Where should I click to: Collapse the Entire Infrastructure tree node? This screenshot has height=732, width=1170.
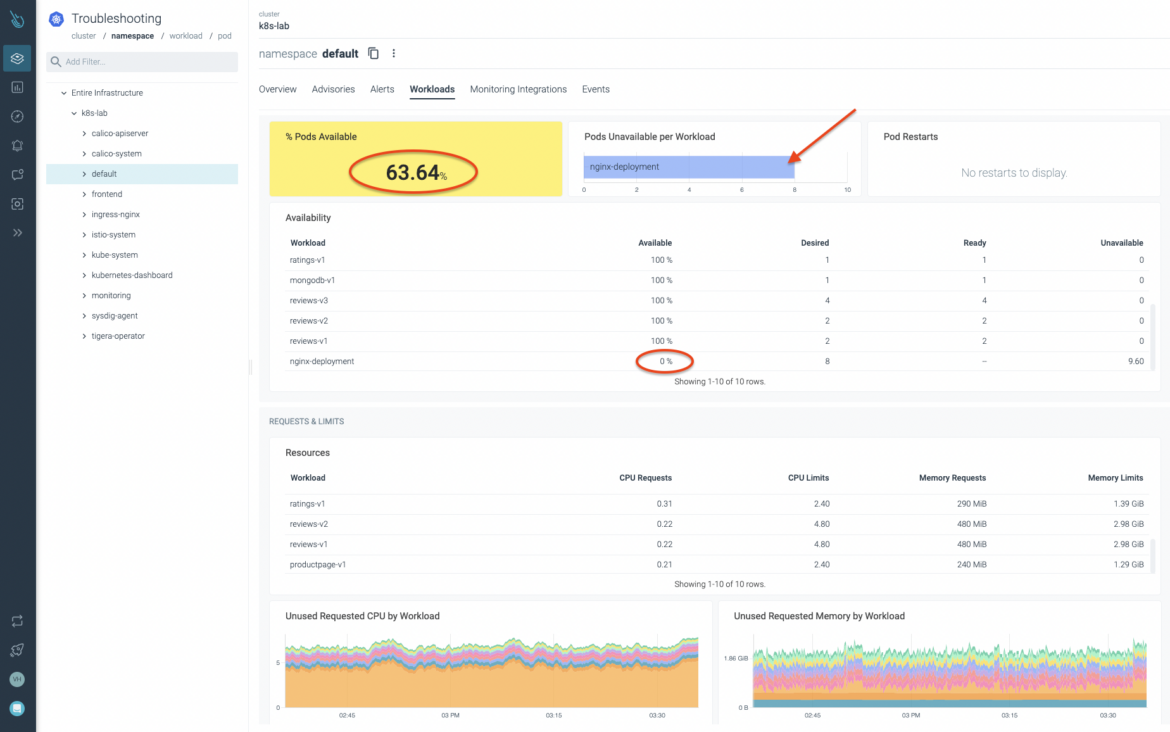[63, 93]
